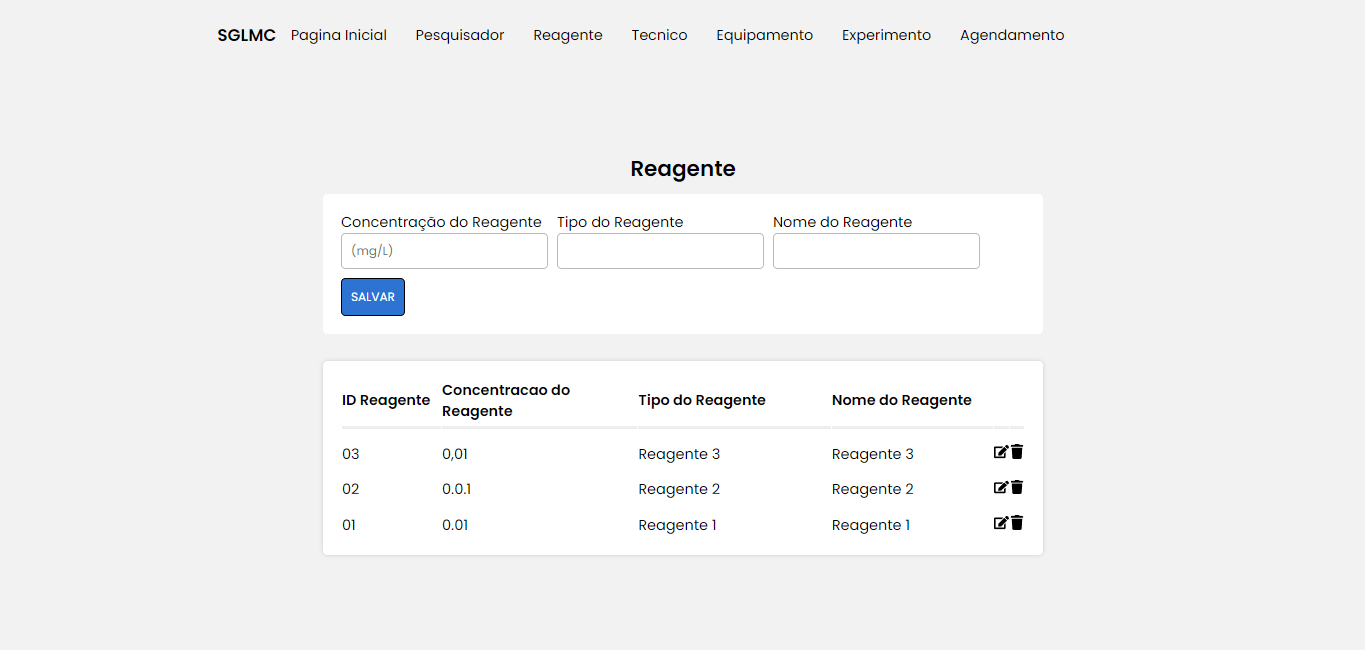Image resolution: width=1365 pixels, height=650 pixels.
Task: Select the Reagente navigation item
Action: pyautogui.click(x=568, y=35)
